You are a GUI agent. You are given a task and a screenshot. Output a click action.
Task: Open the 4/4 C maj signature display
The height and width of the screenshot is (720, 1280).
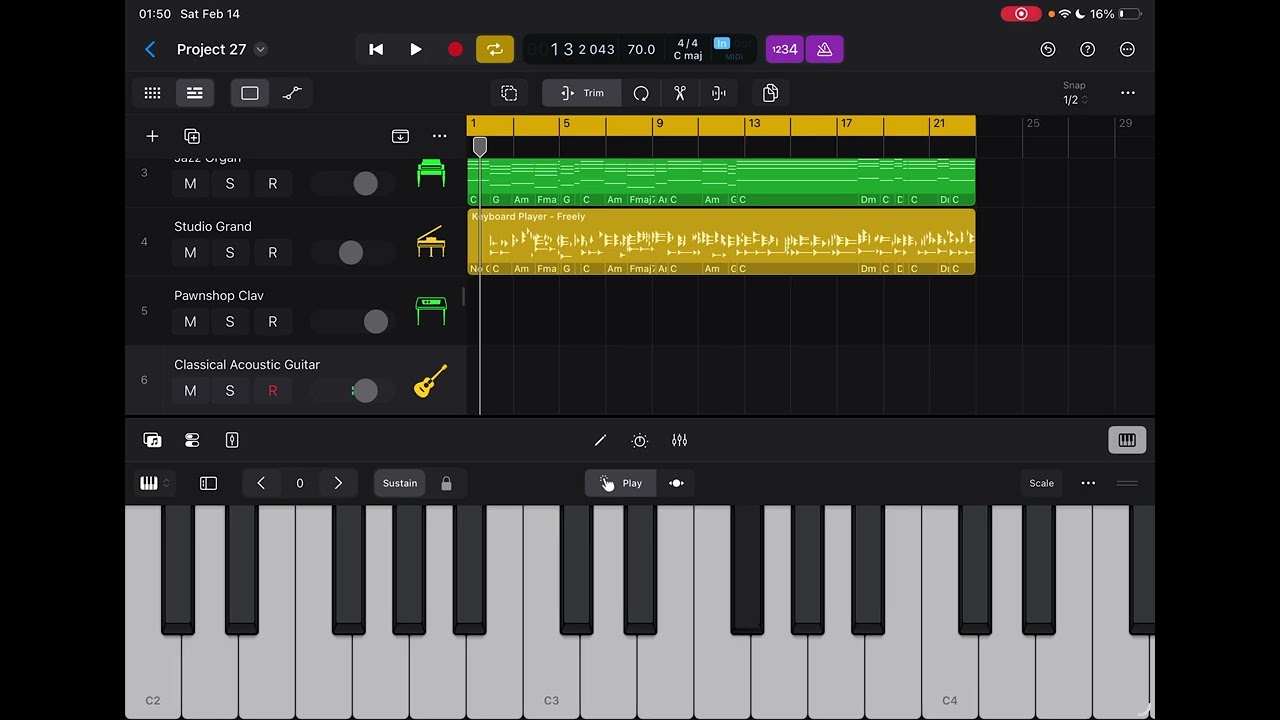[688, 49]
